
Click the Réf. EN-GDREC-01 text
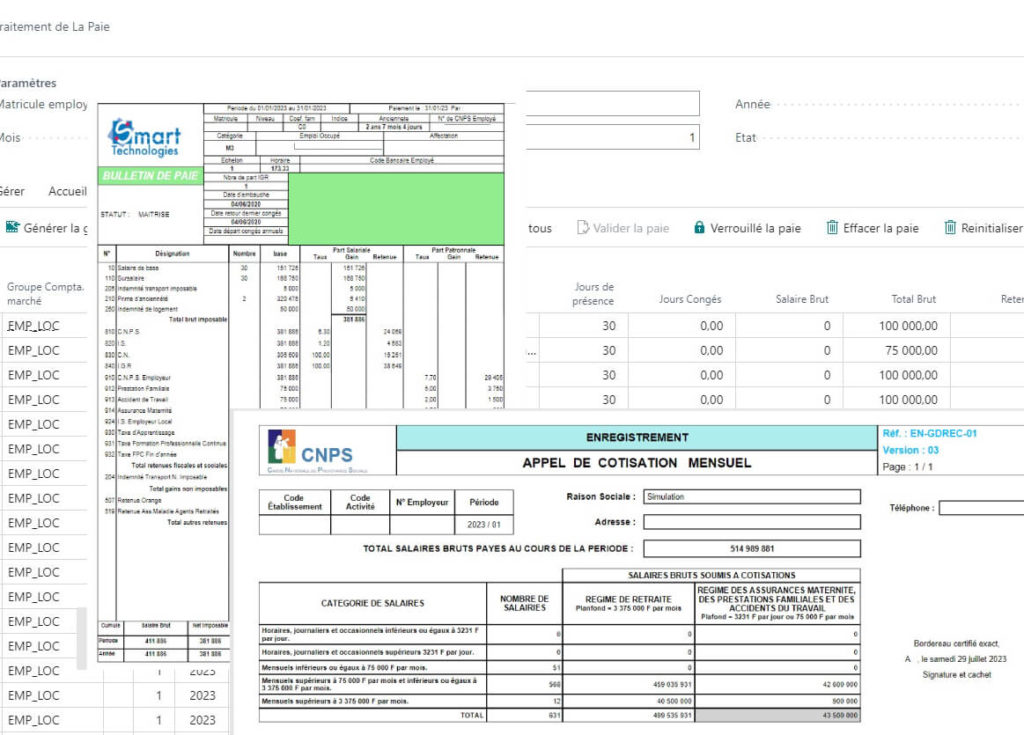click(x=930, y=433)
